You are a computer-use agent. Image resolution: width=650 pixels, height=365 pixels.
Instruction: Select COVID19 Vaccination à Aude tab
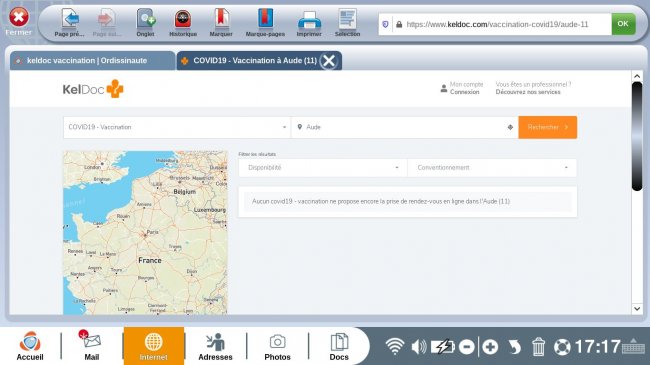coord(255,61)
